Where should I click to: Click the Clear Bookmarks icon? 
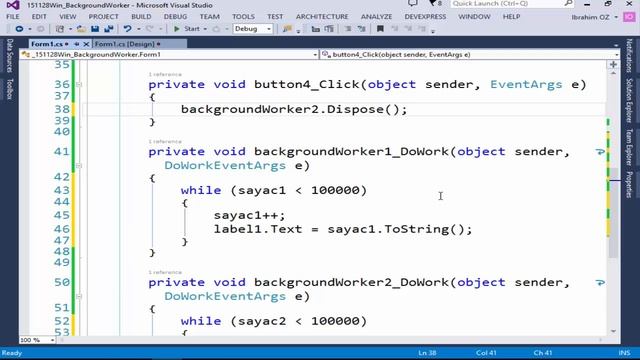click(422, 29)
